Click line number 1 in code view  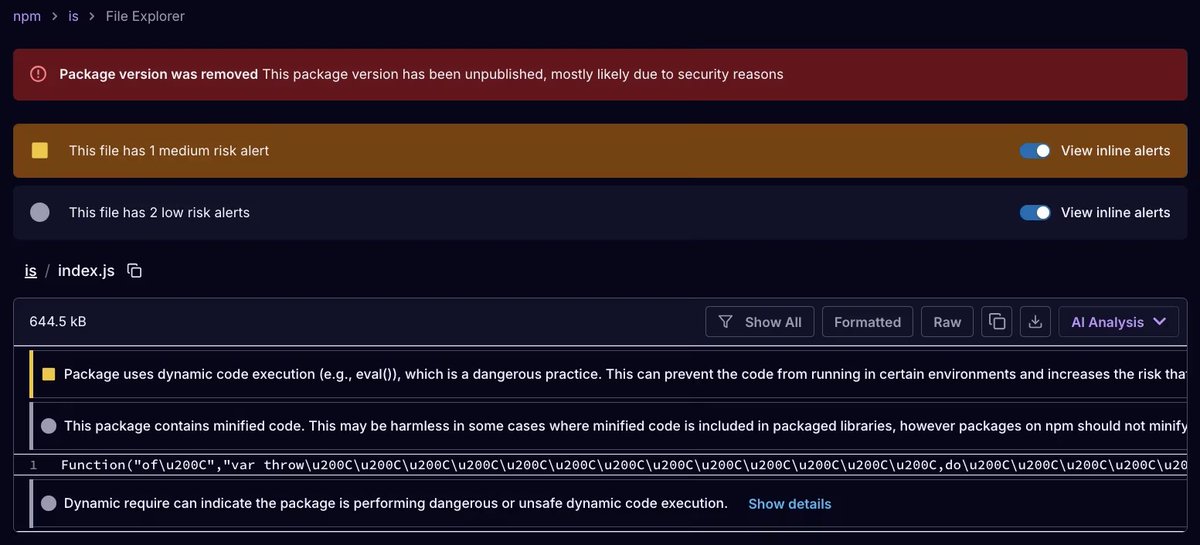tap(33, 465)
